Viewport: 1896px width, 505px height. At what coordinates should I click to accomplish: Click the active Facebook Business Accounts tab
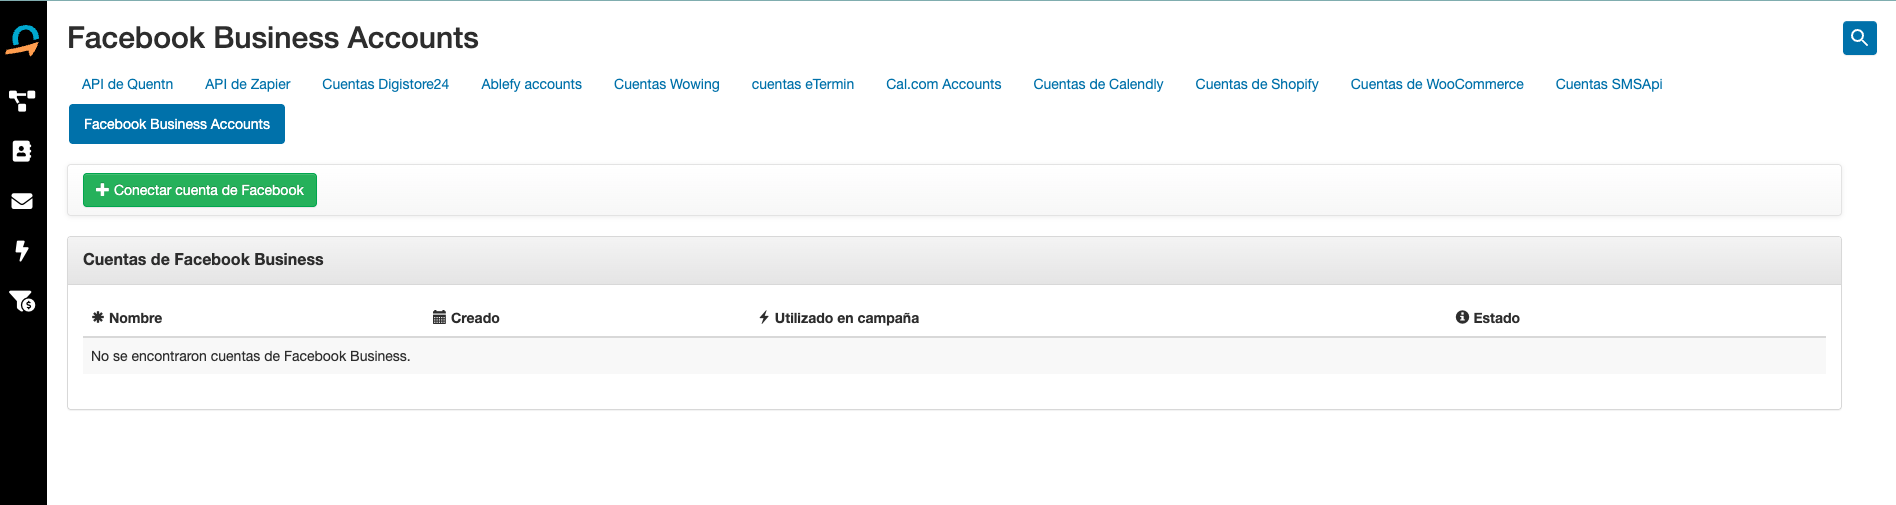click(177, 124)
